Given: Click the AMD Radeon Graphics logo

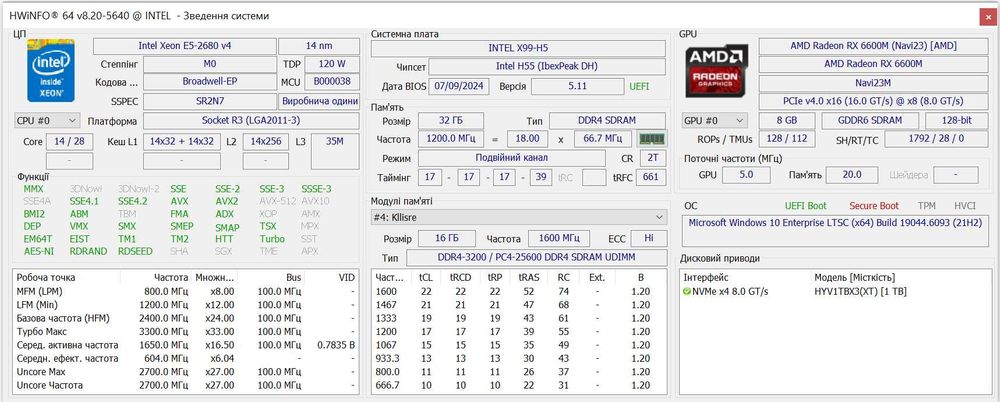Looking at the screenshot, I should click(716, 70).
